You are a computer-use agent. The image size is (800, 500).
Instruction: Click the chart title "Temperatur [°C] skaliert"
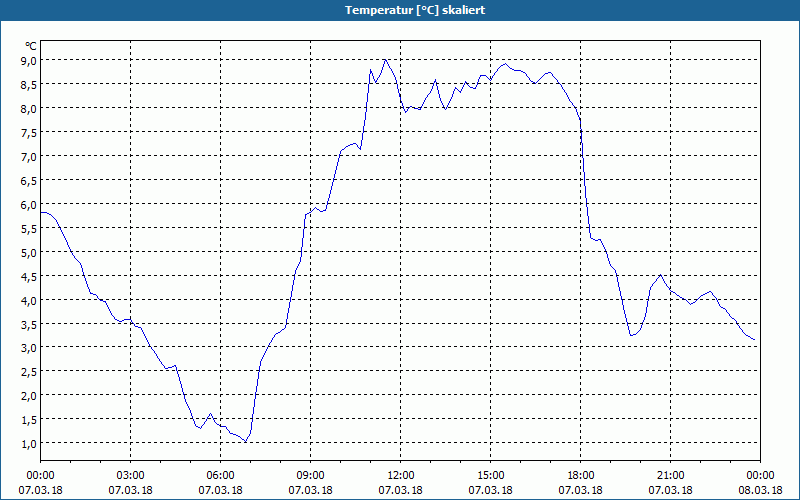tap(415, 10)
